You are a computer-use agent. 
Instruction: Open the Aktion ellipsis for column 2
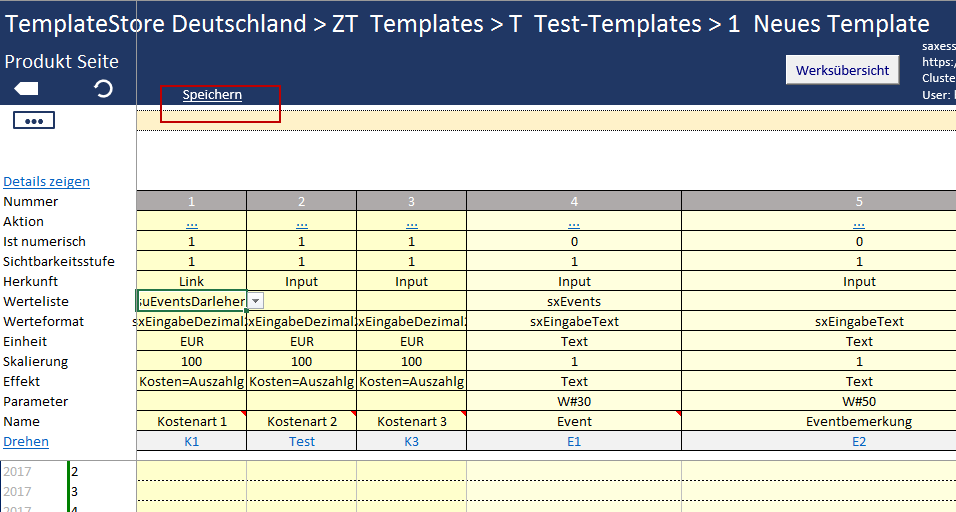coord(301,222)
